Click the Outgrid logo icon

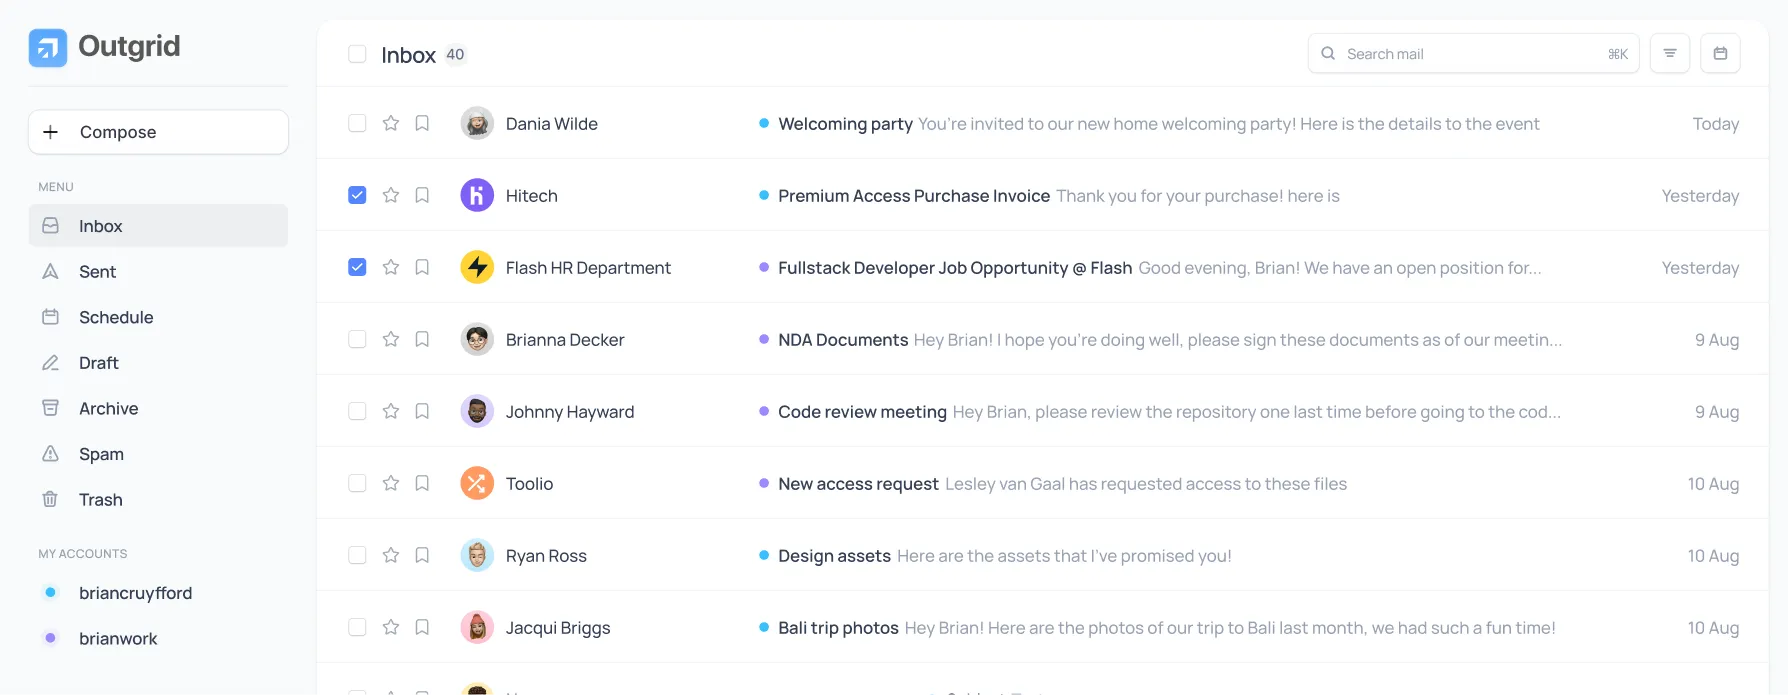48,47
